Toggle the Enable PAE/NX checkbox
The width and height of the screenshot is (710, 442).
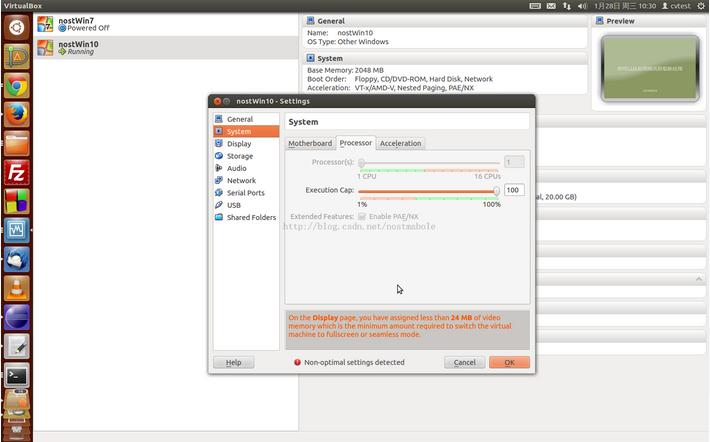[x=362, y=217]
